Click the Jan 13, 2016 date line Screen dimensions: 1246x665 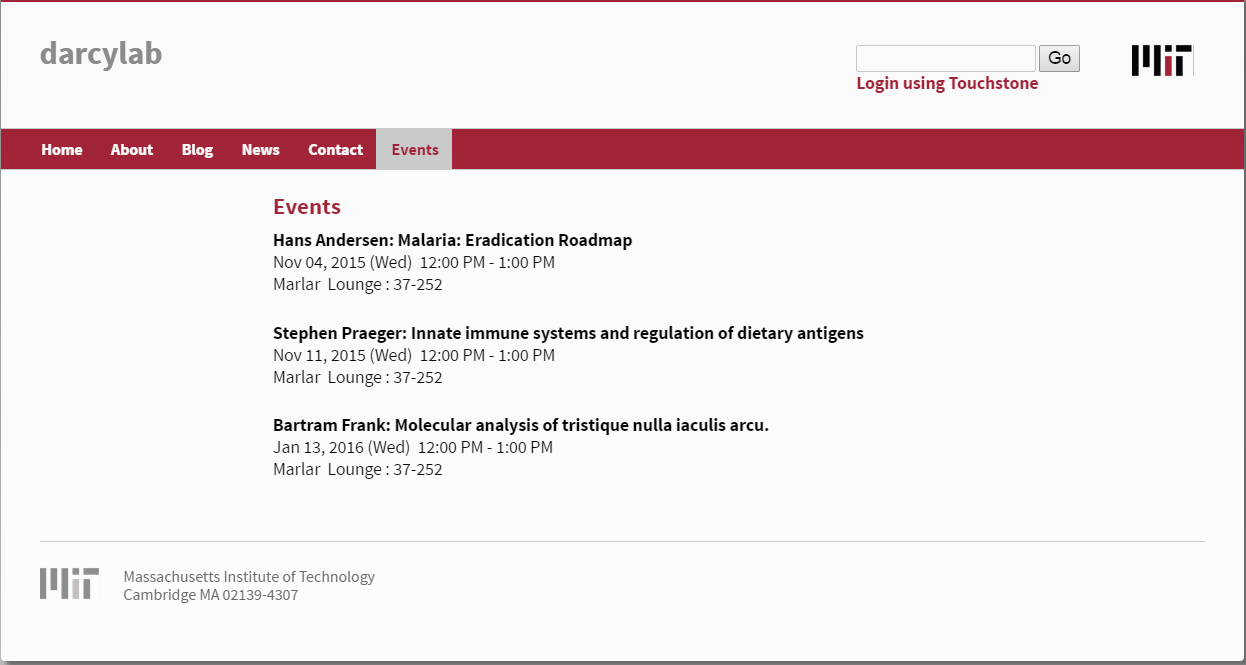pyautogui.click(x=413, y=448)
